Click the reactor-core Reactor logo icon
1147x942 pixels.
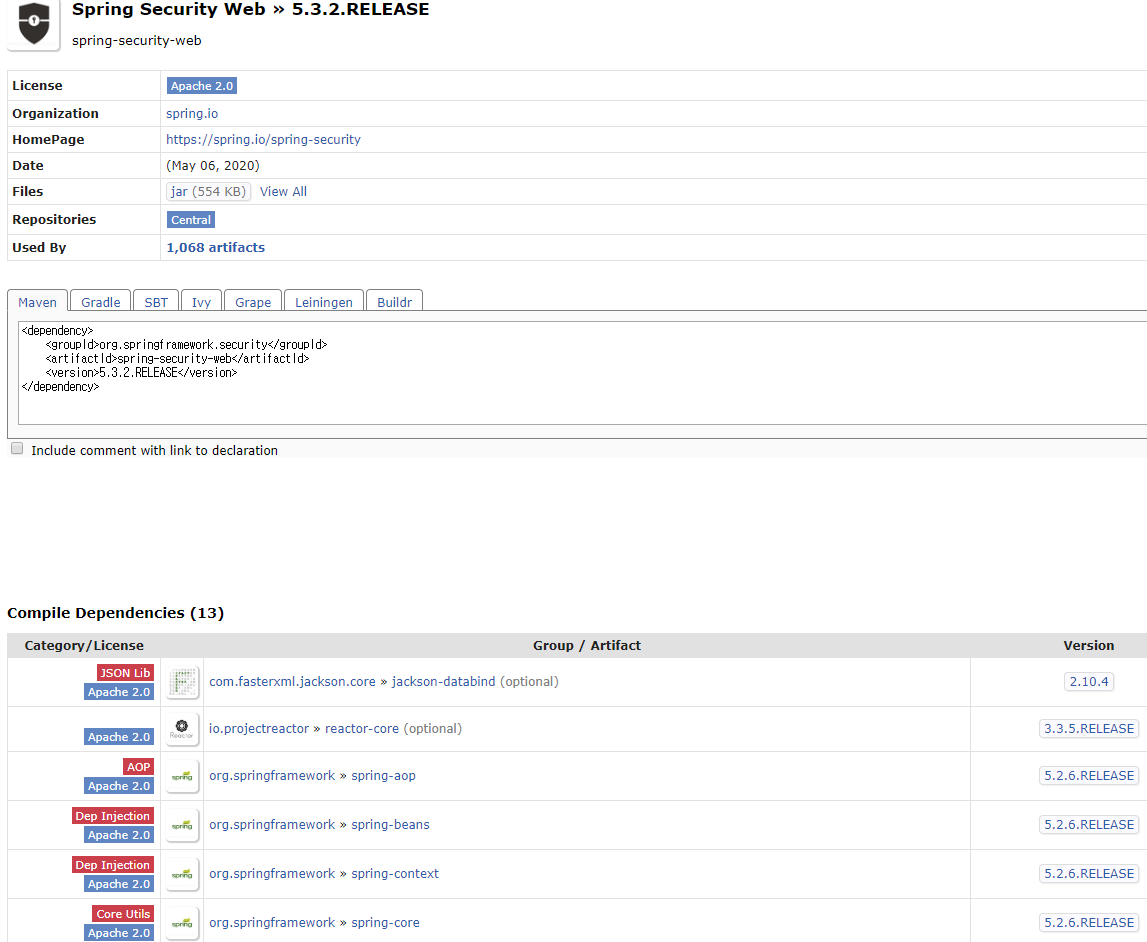tap(182, 729)
